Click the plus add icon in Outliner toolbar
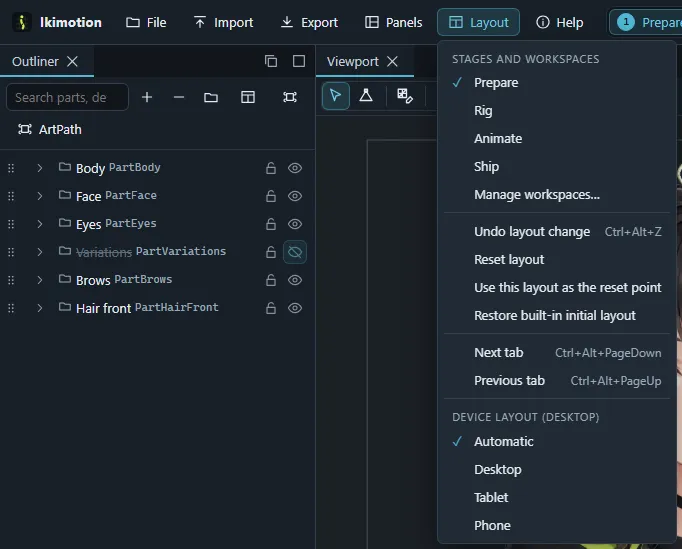The image size is (682, 549). click(147, 97)
